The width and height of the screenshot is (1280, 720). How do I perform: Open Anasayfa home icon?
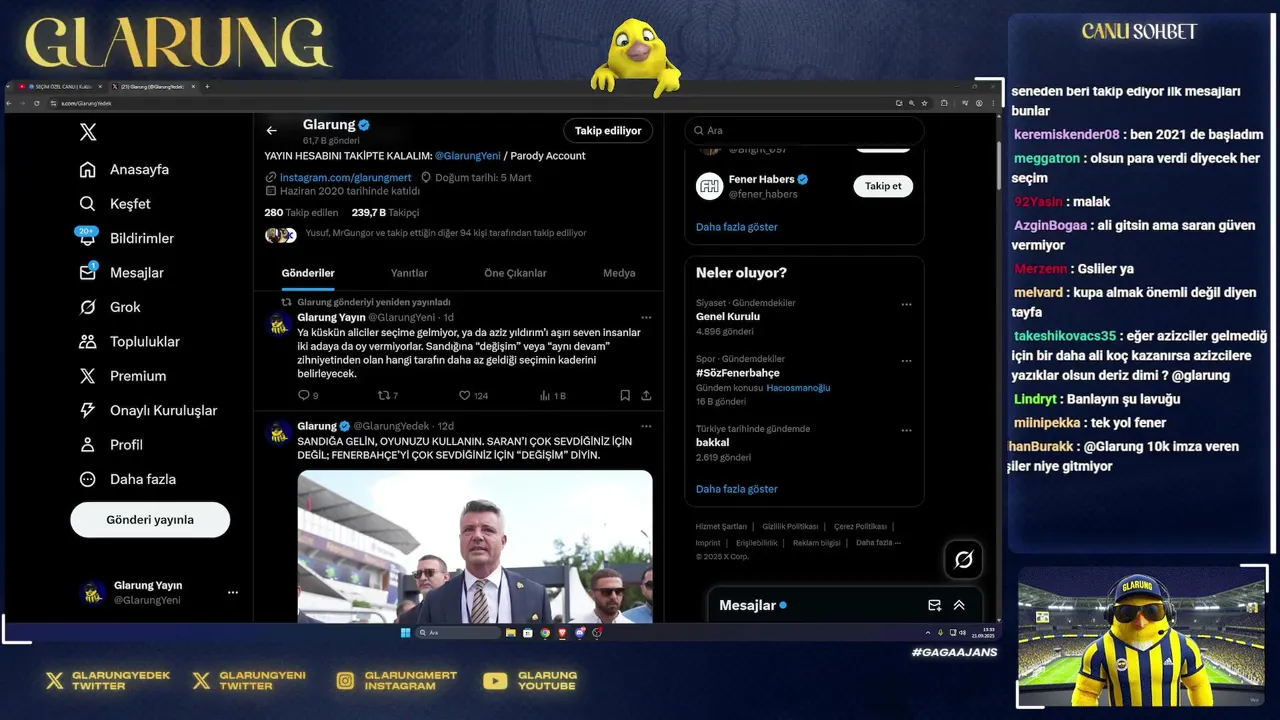tap(88, 169)
